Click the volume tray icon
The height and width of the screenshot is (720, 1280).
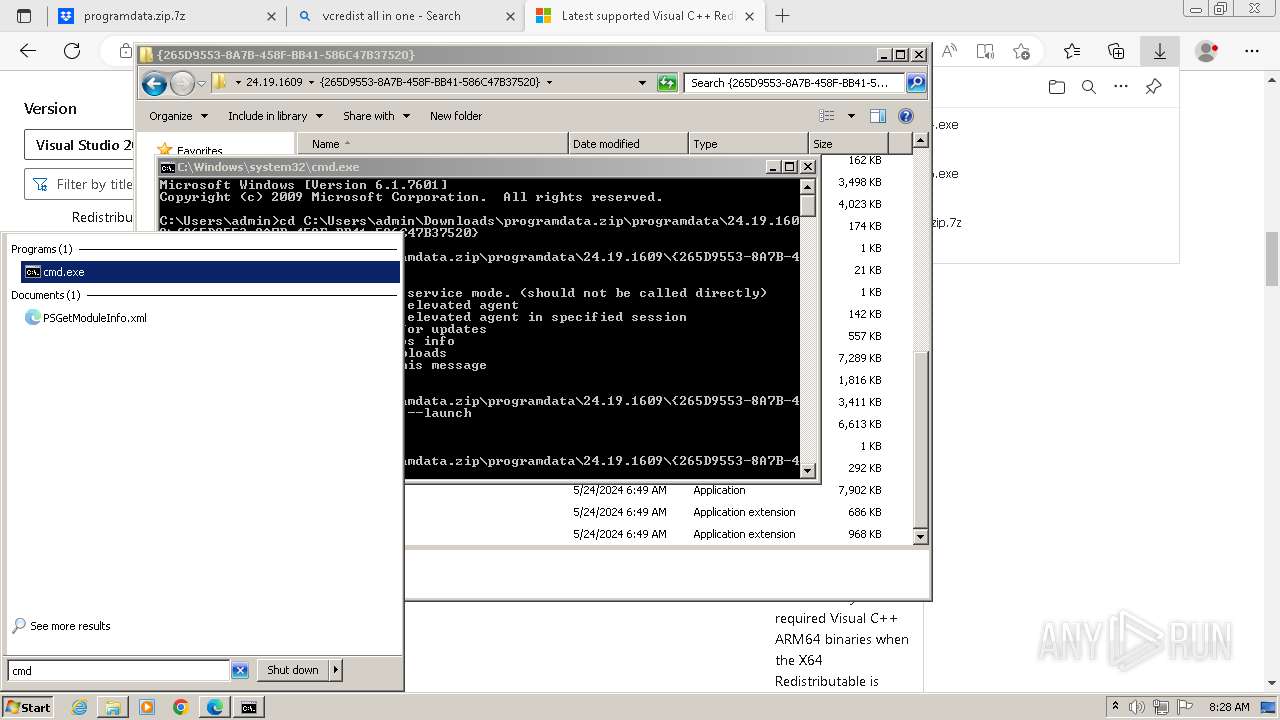[x=1137, y=707]
